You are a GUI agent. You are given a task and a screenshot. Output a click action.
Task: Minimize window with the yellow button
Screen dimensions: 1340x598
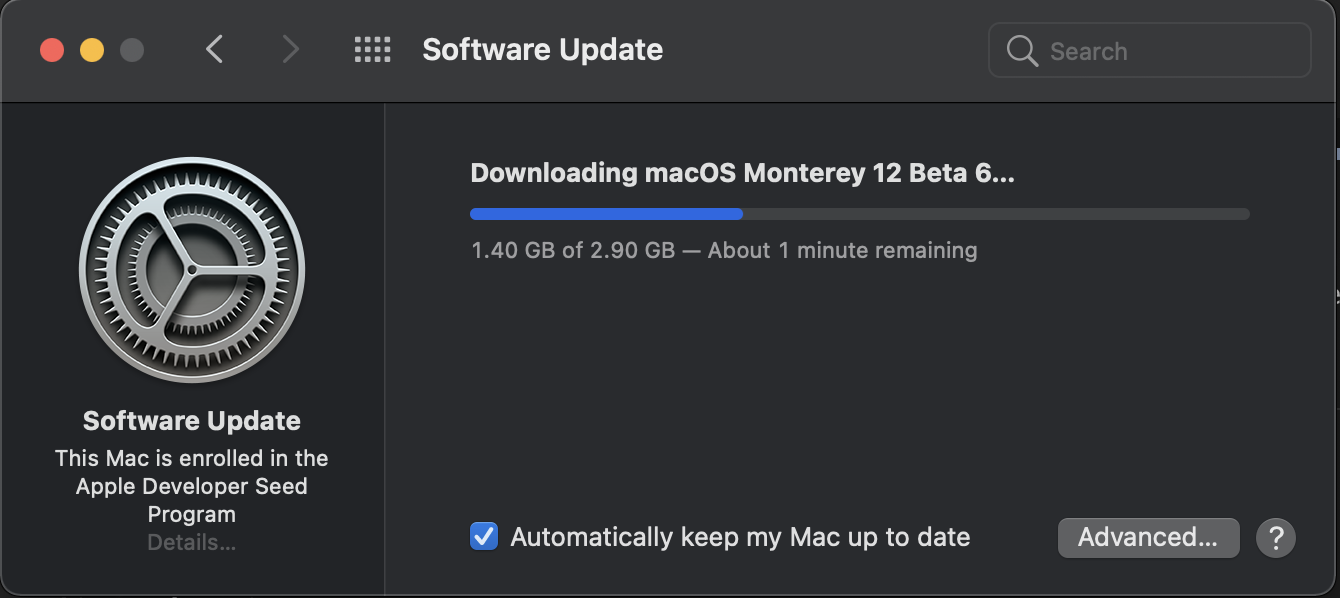click(92, 50)
